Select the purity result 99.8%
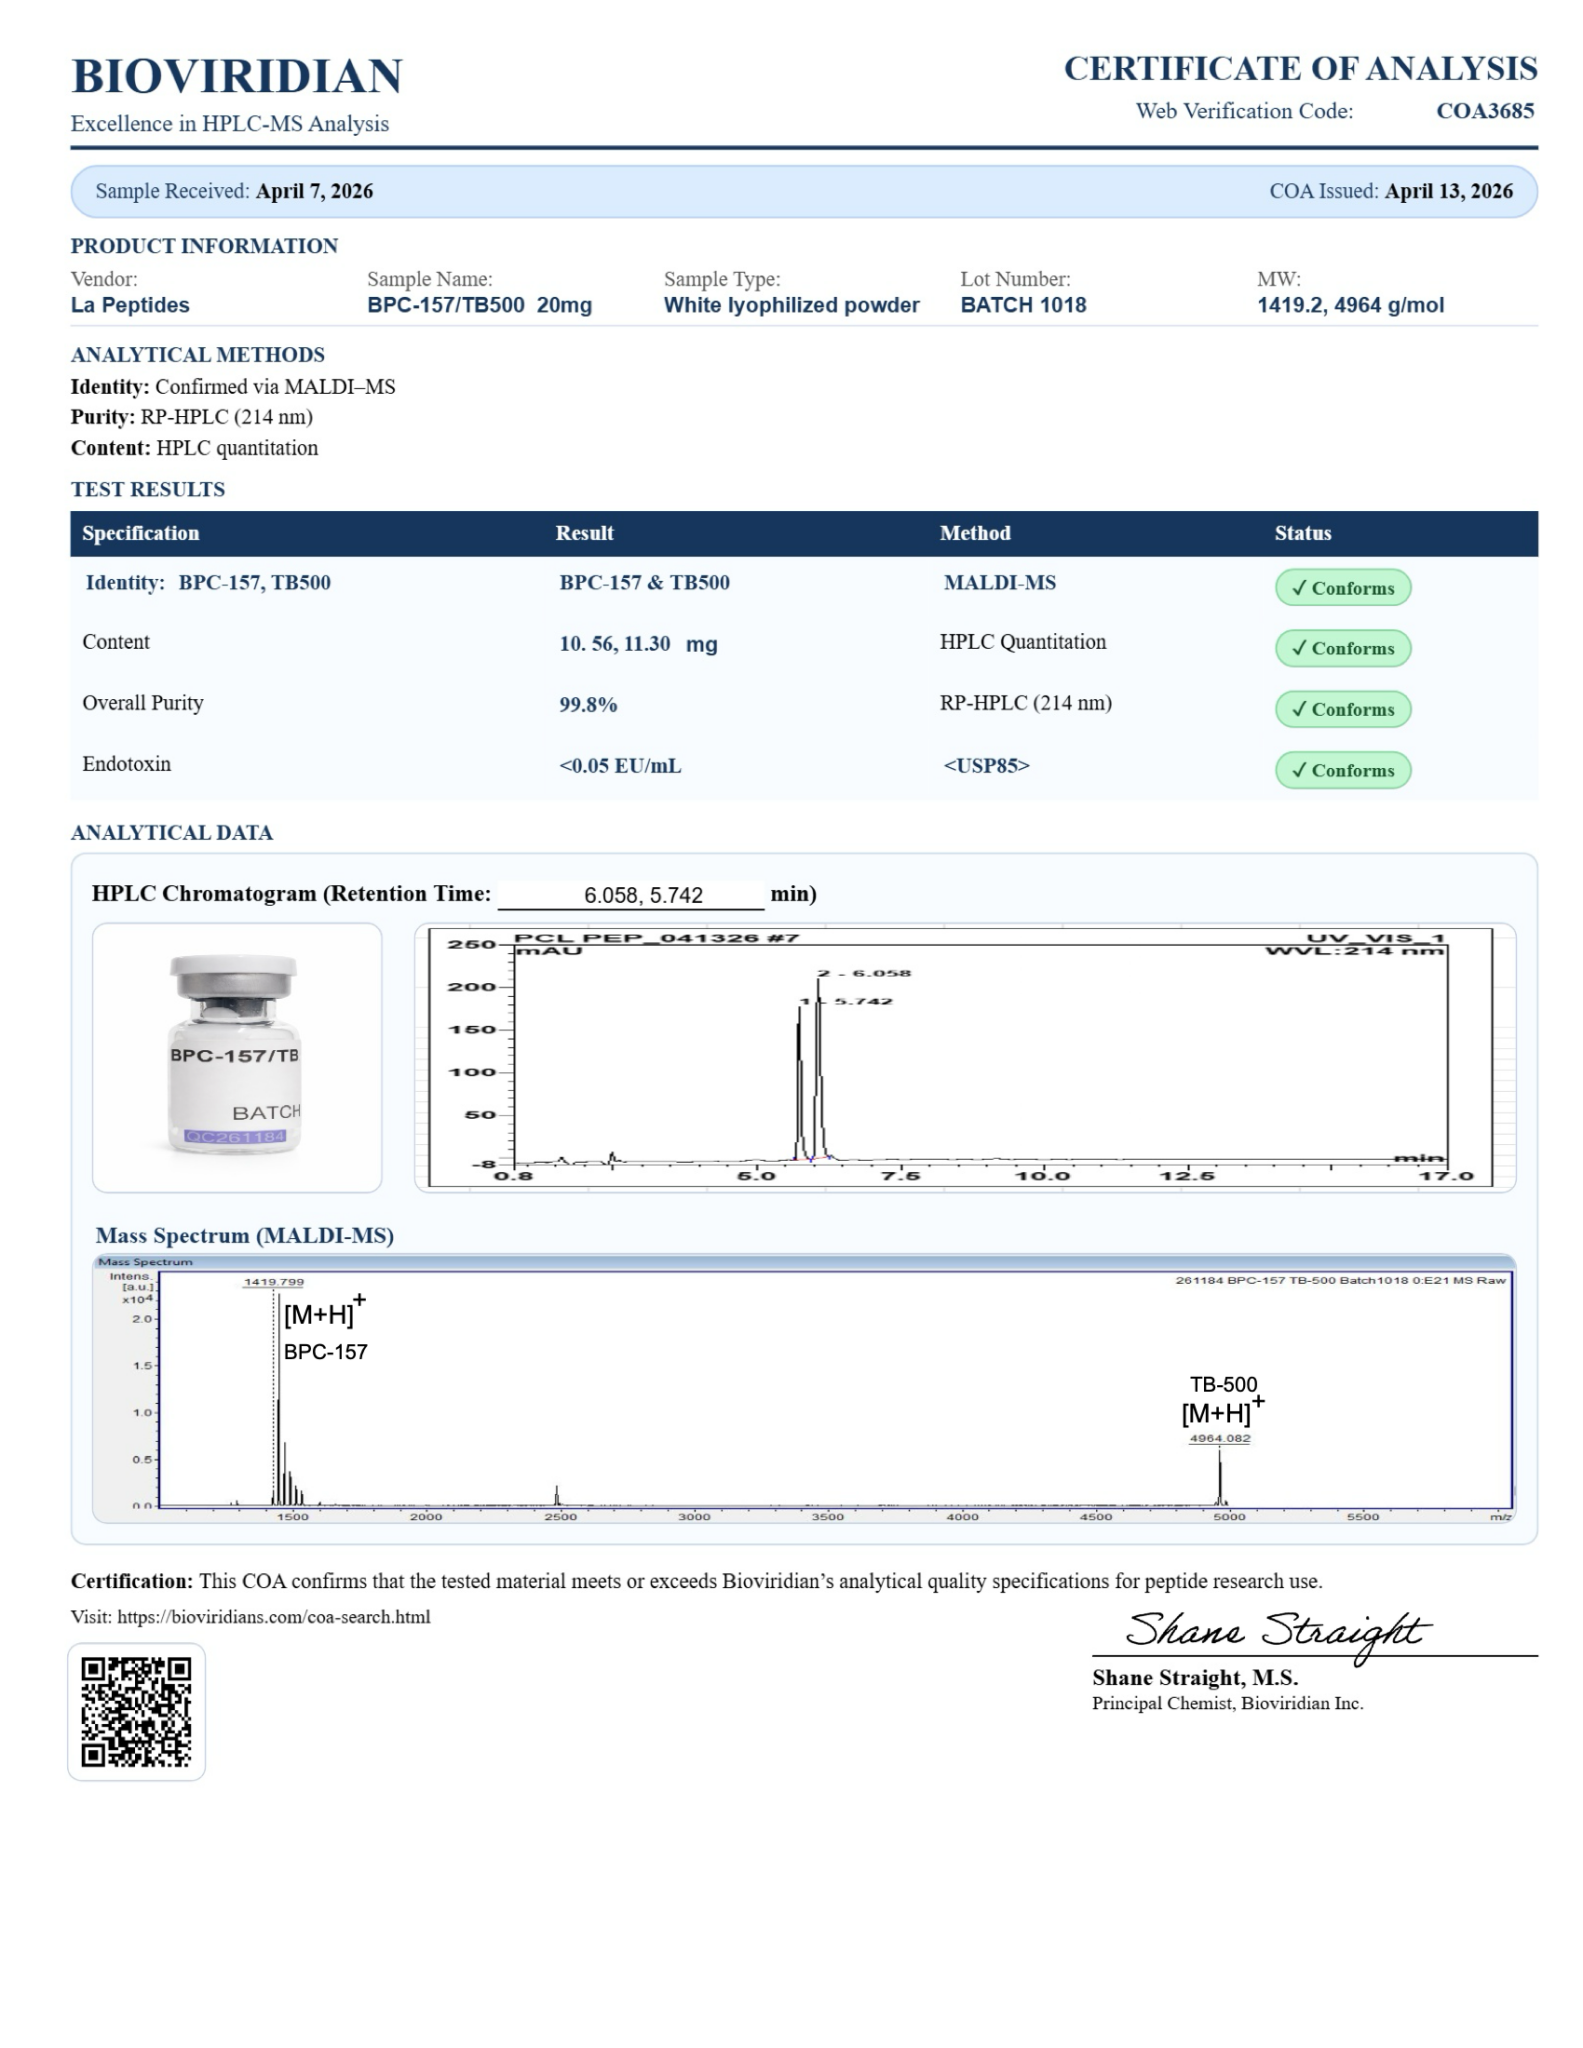The width and height of the screenshot is (1583, 2048). (588, 705)
